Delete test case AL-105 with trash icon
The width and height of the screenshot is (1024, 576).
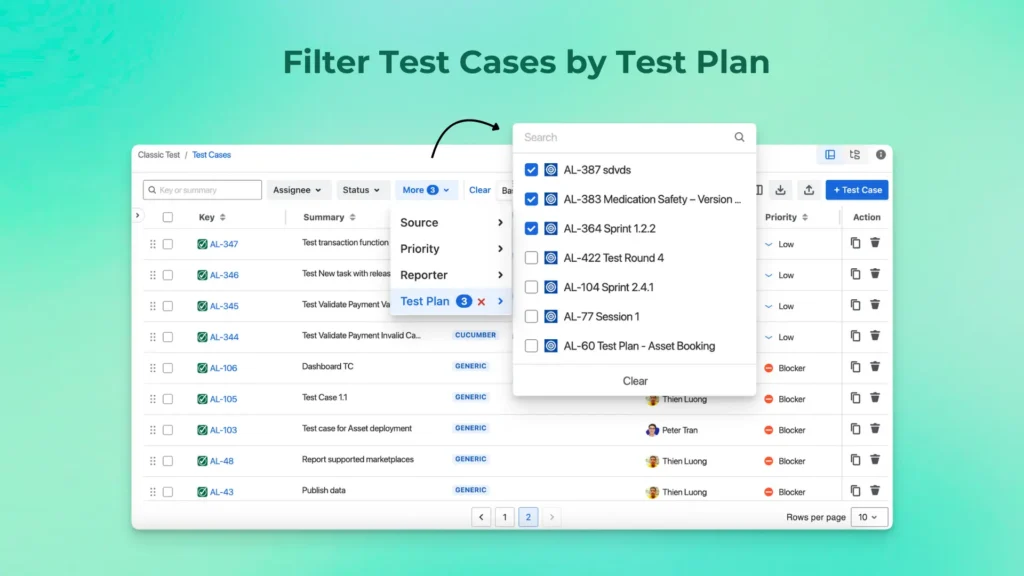tap(875, 398)
